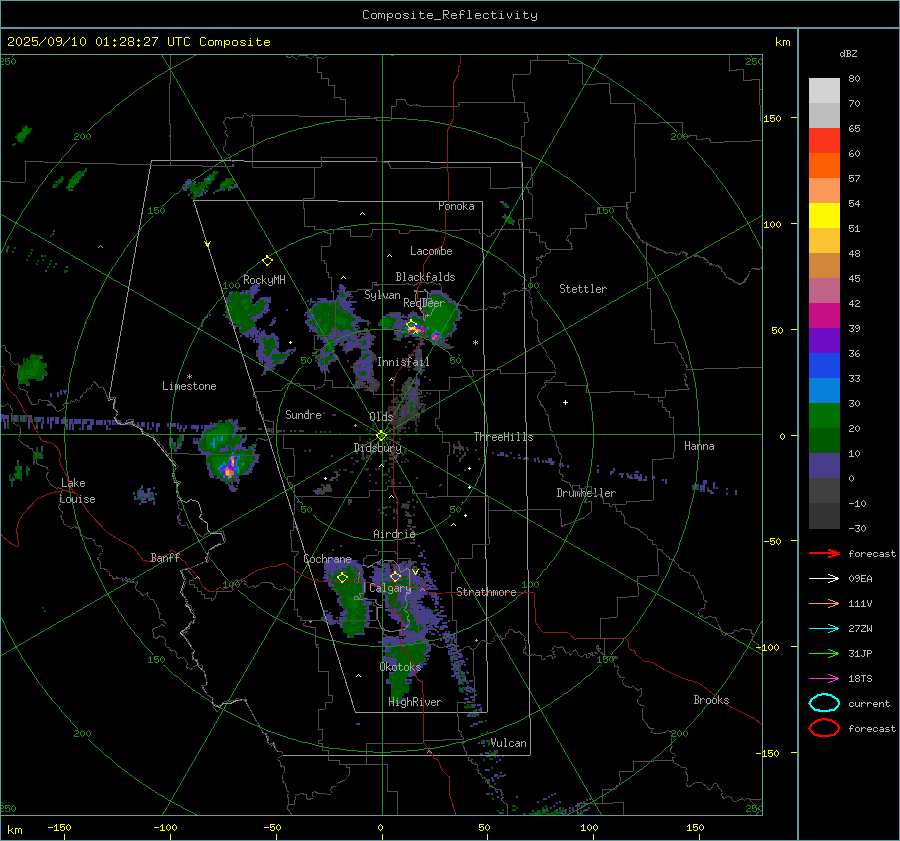
Task: Click the Brooks city label
Action: pyautogui.click(x=711, y=700)
